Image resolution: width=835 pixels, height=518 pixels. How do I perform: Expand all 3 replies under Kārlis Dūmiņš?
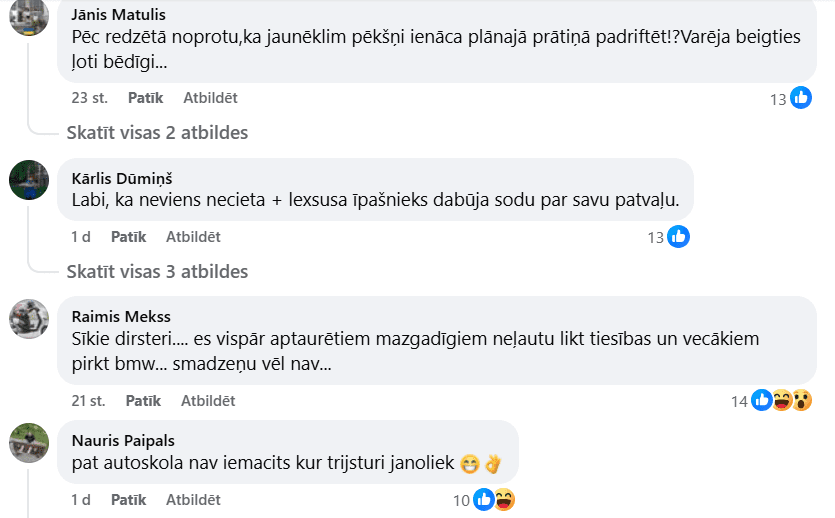[157, 271]
